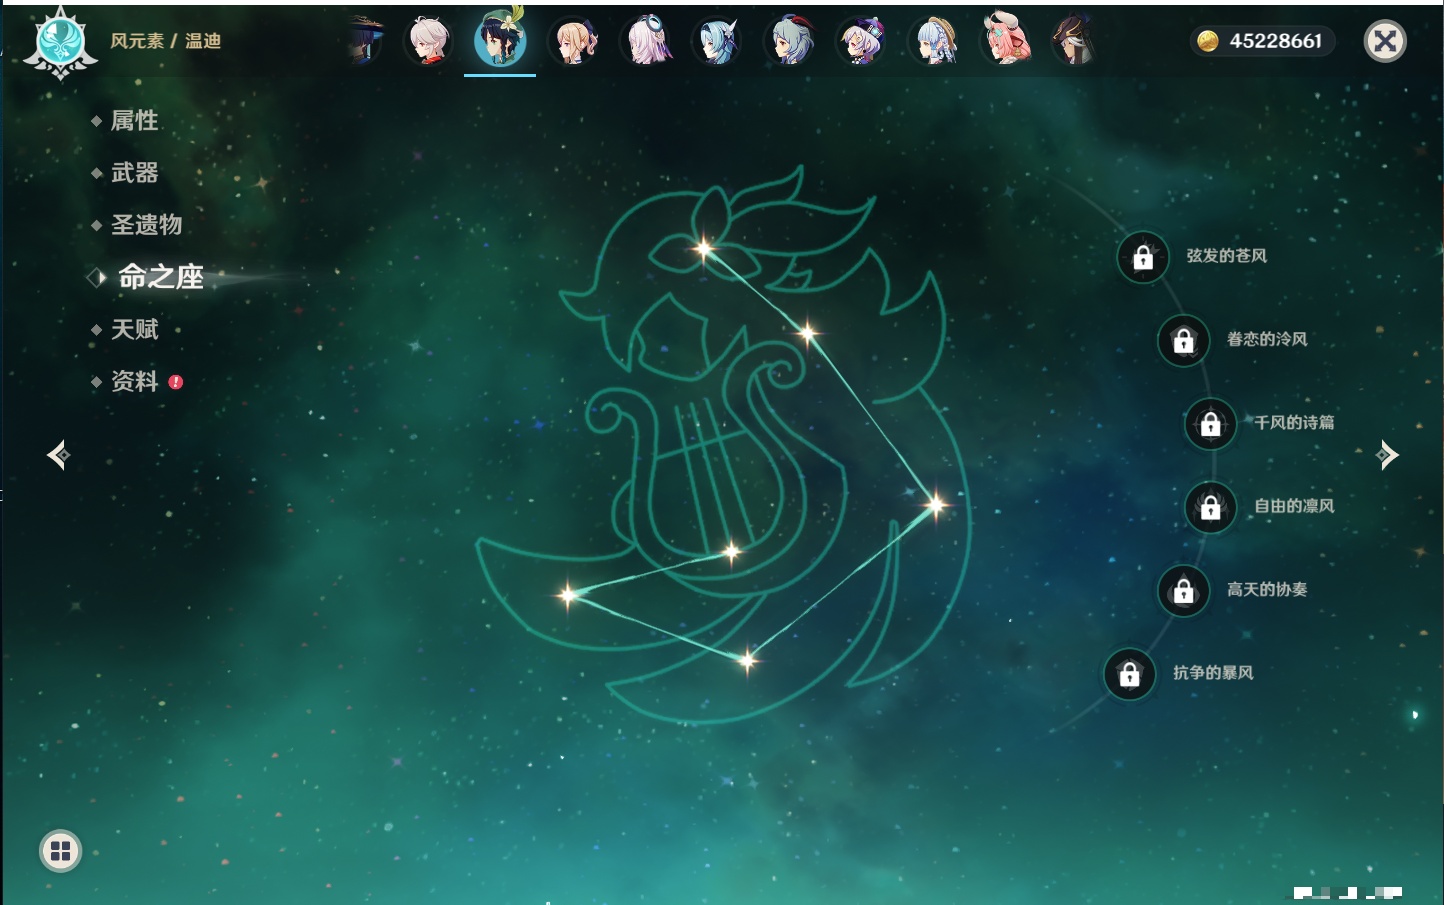This screenshot has height=905, width=1444.
Task: Select the last portrait with dark headdress
Action: (1075, 41)
